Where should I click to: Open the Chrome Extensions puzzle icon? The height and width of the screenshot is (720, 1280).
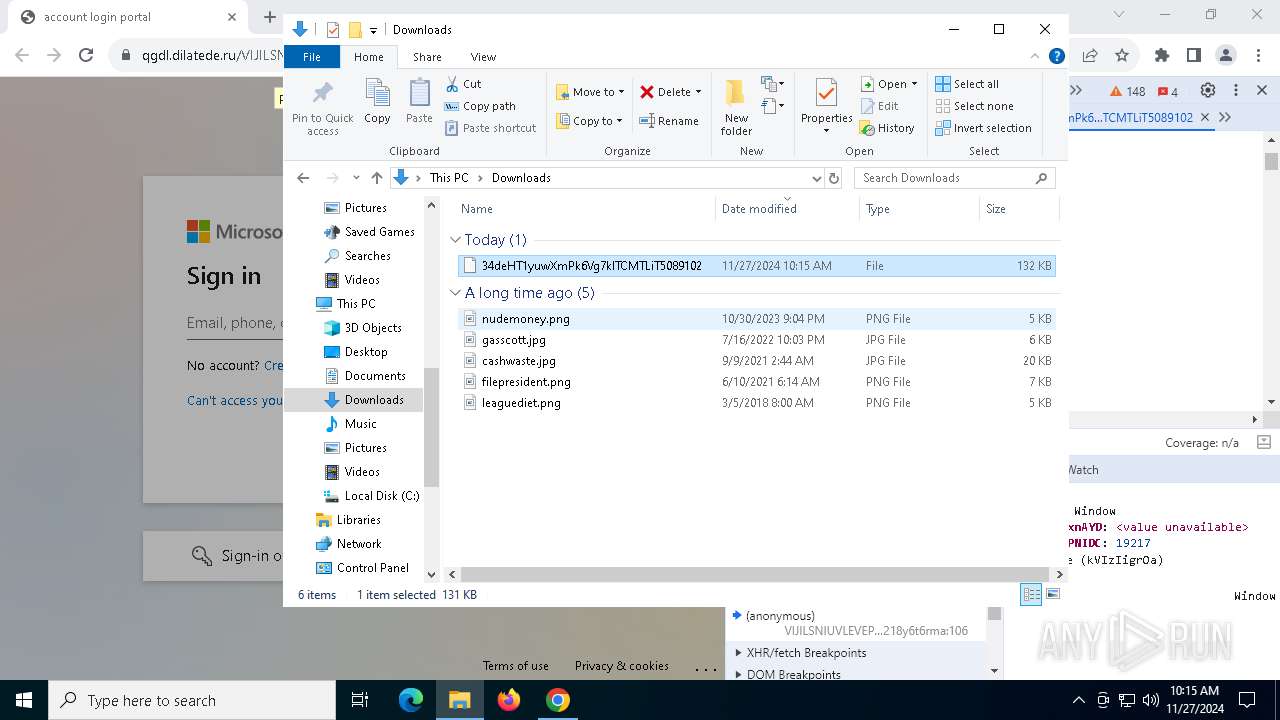1161,55
